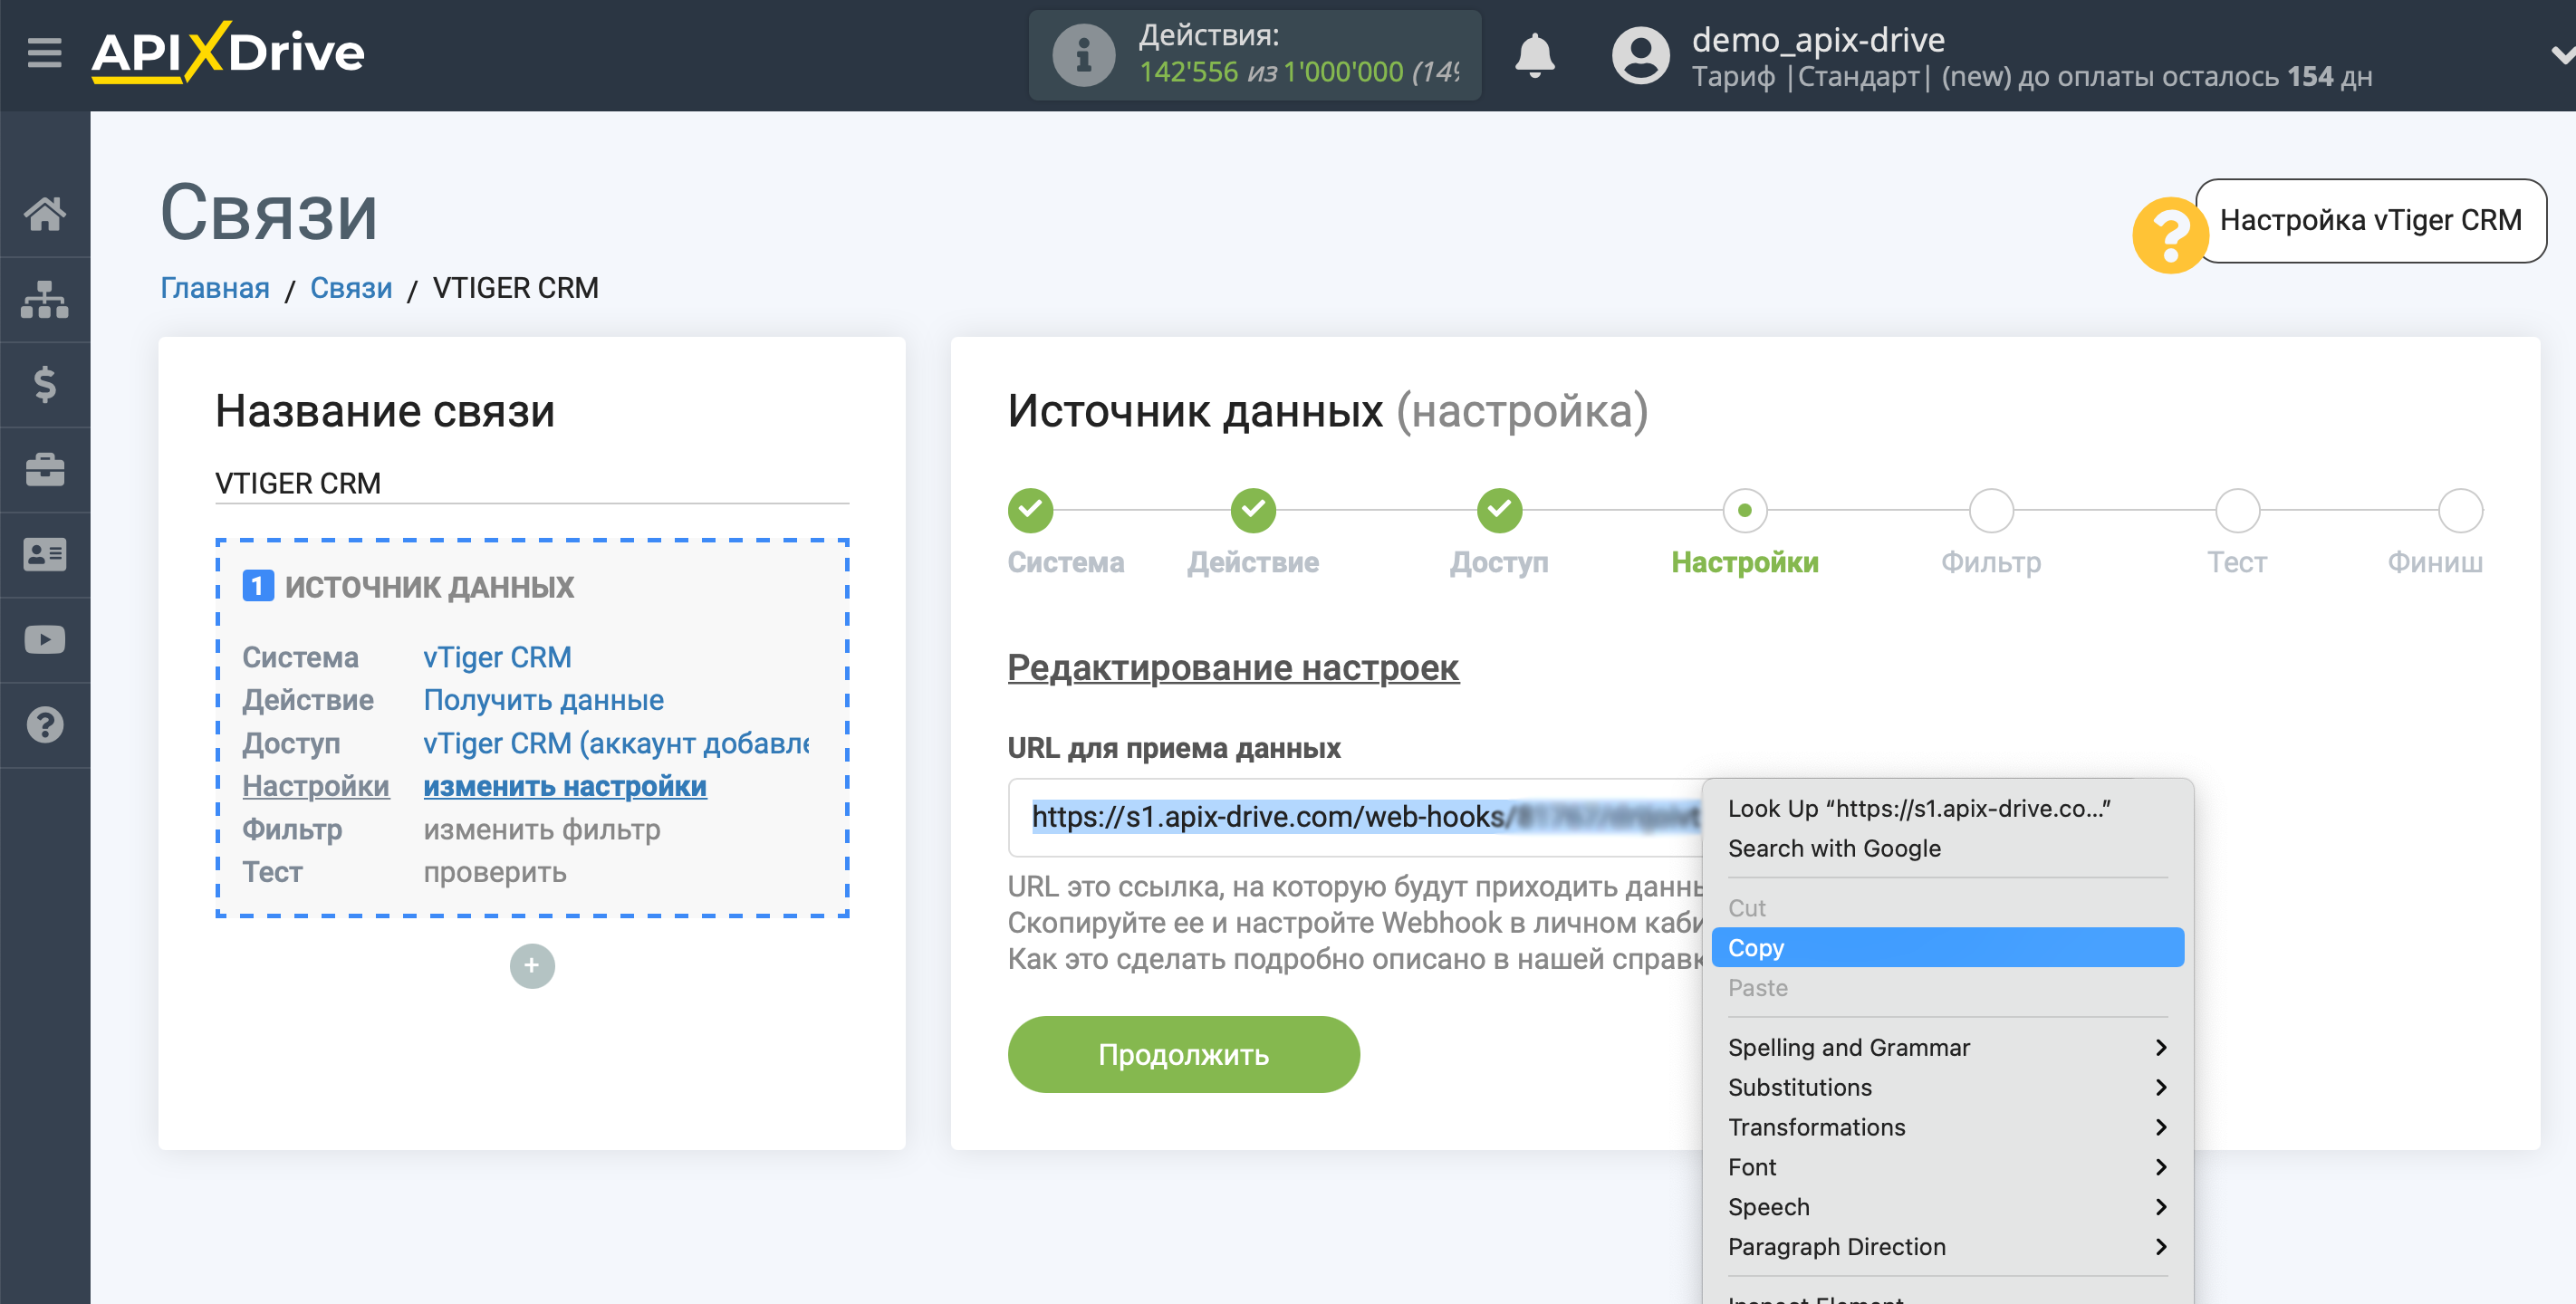Click the vTiger CRM account access link
Screen dimensions: 2576x1304
tap(616, 743)
